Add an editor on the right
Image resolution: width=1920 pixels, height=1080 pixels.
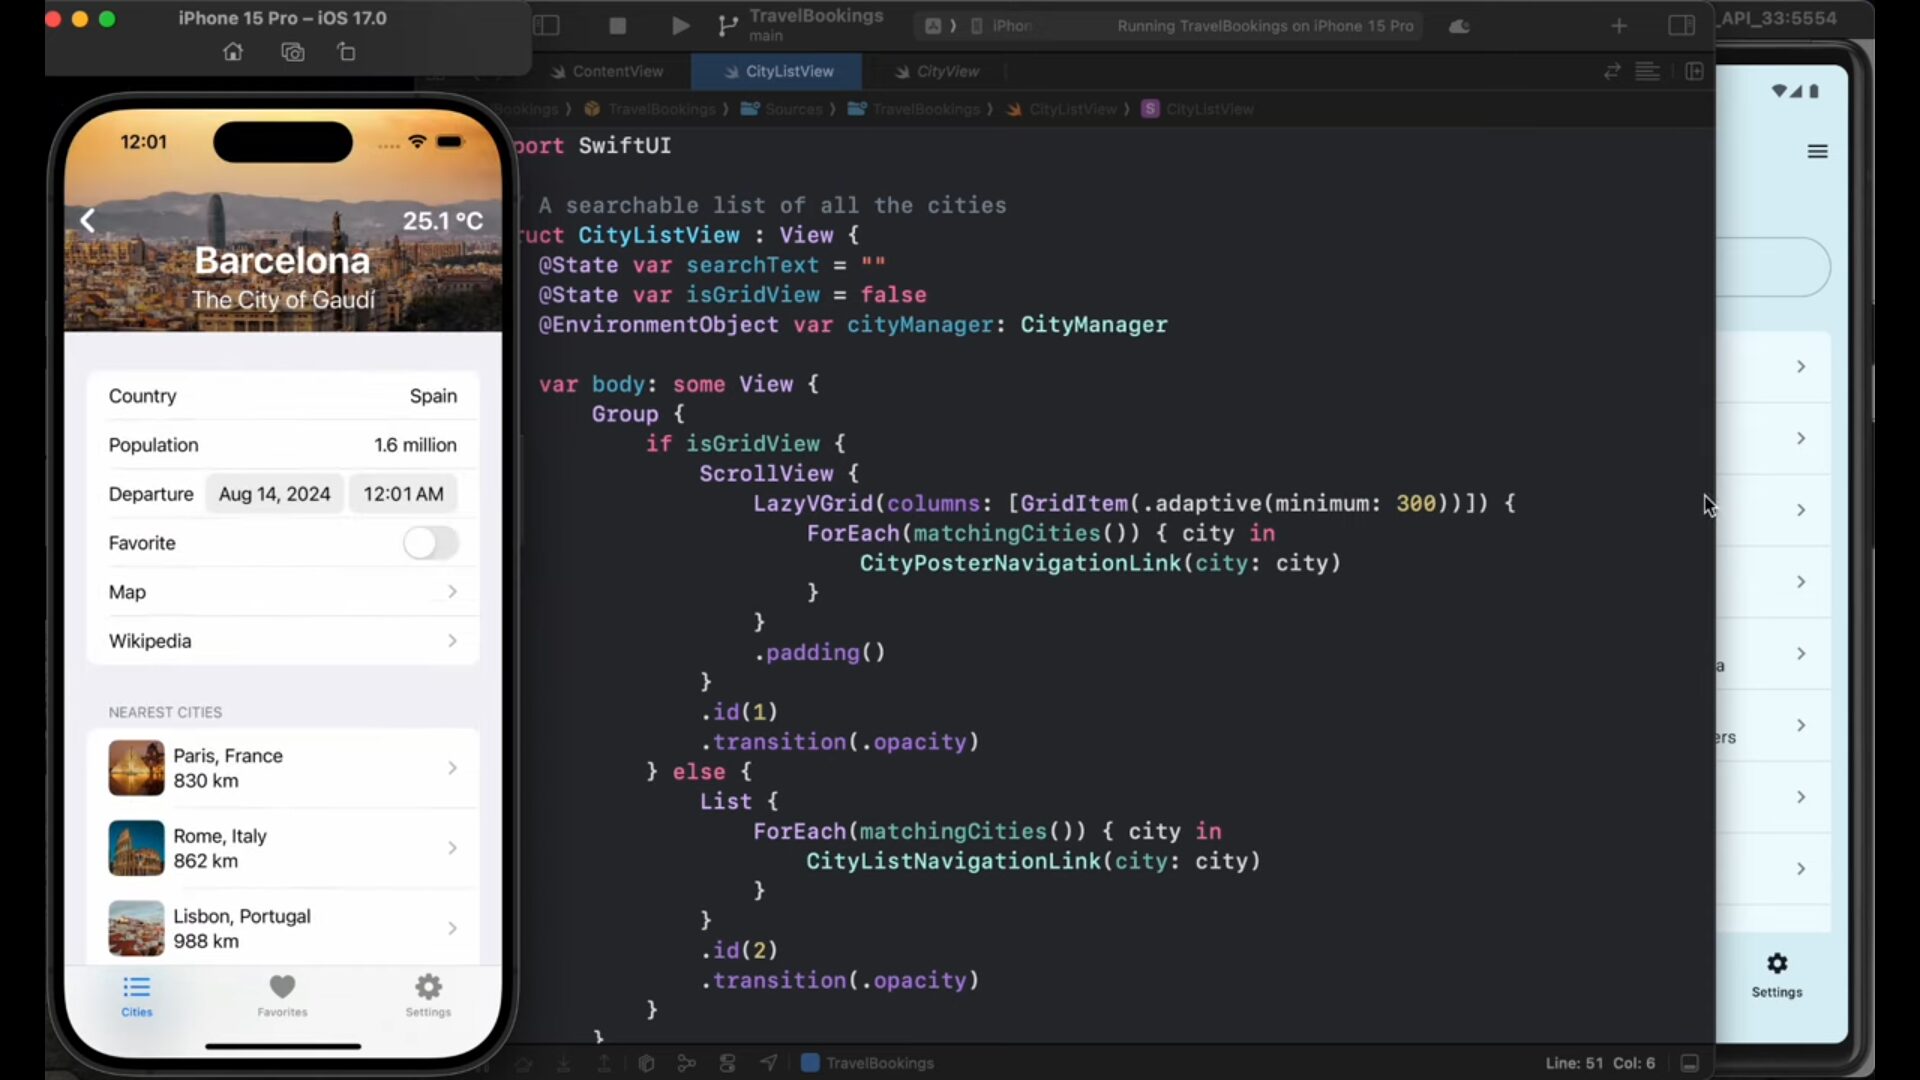tap(1694, 72)
